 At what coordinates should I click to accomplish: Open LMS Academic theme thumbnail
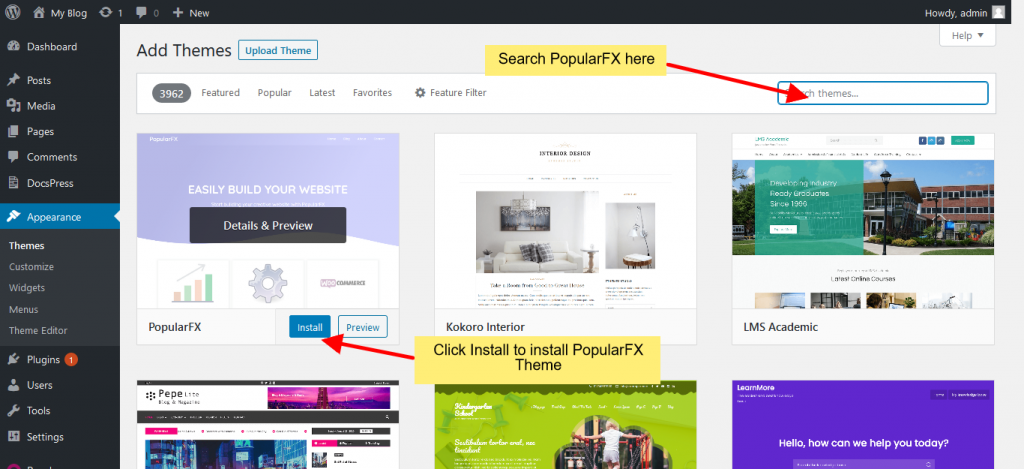pos(863,221)
